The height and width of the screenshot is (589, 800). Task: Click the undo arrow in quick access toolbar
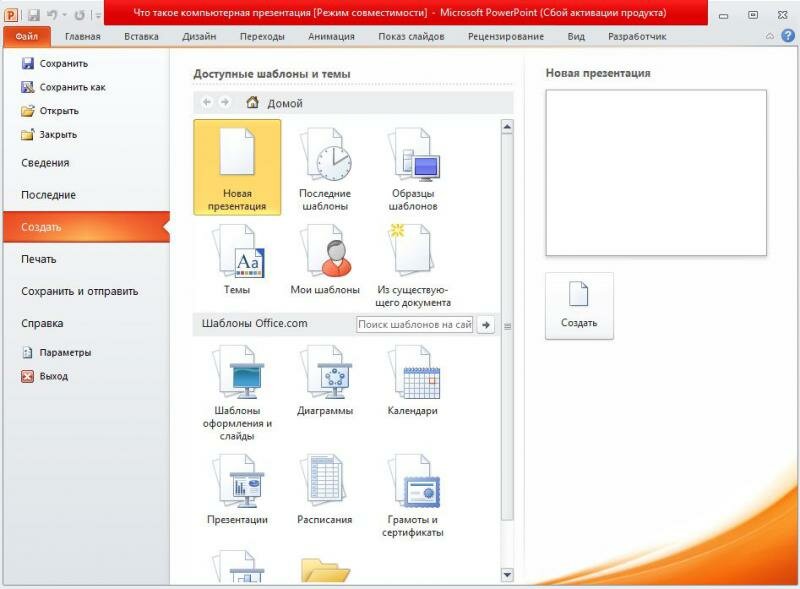[52, 15]
